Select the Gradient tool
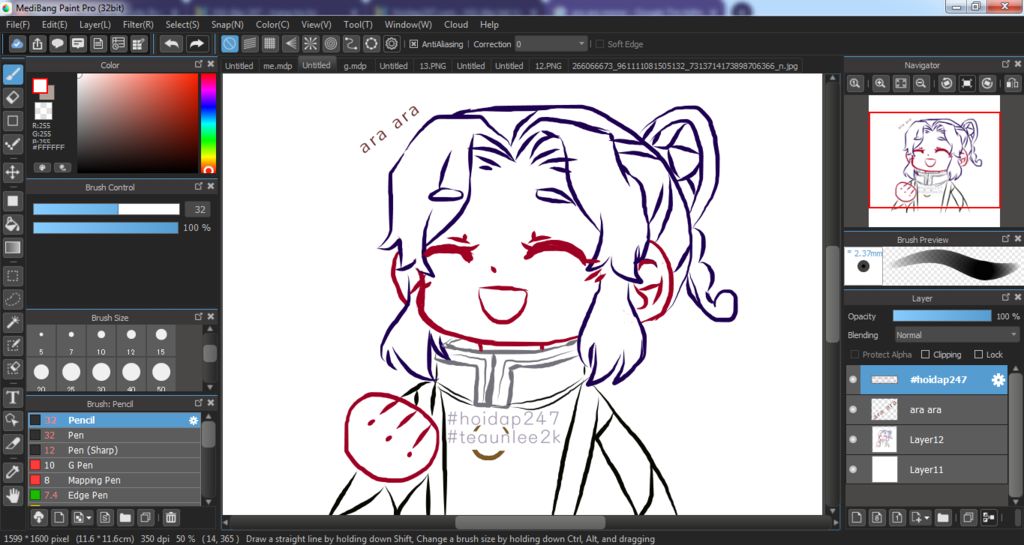 coord(12,248)
